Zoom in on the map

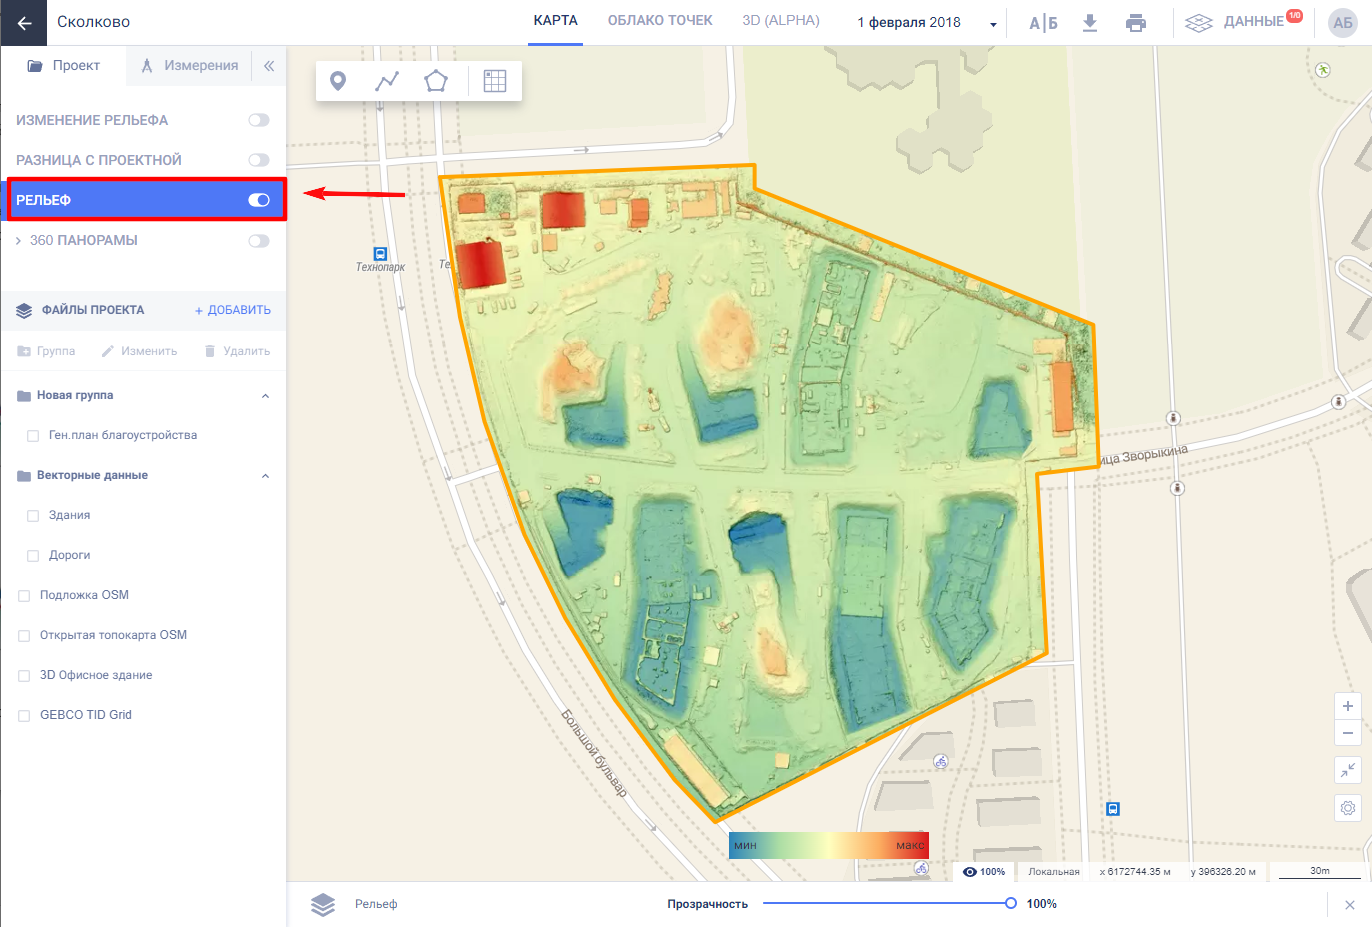pyautogui.click(x=1348, y=706)
